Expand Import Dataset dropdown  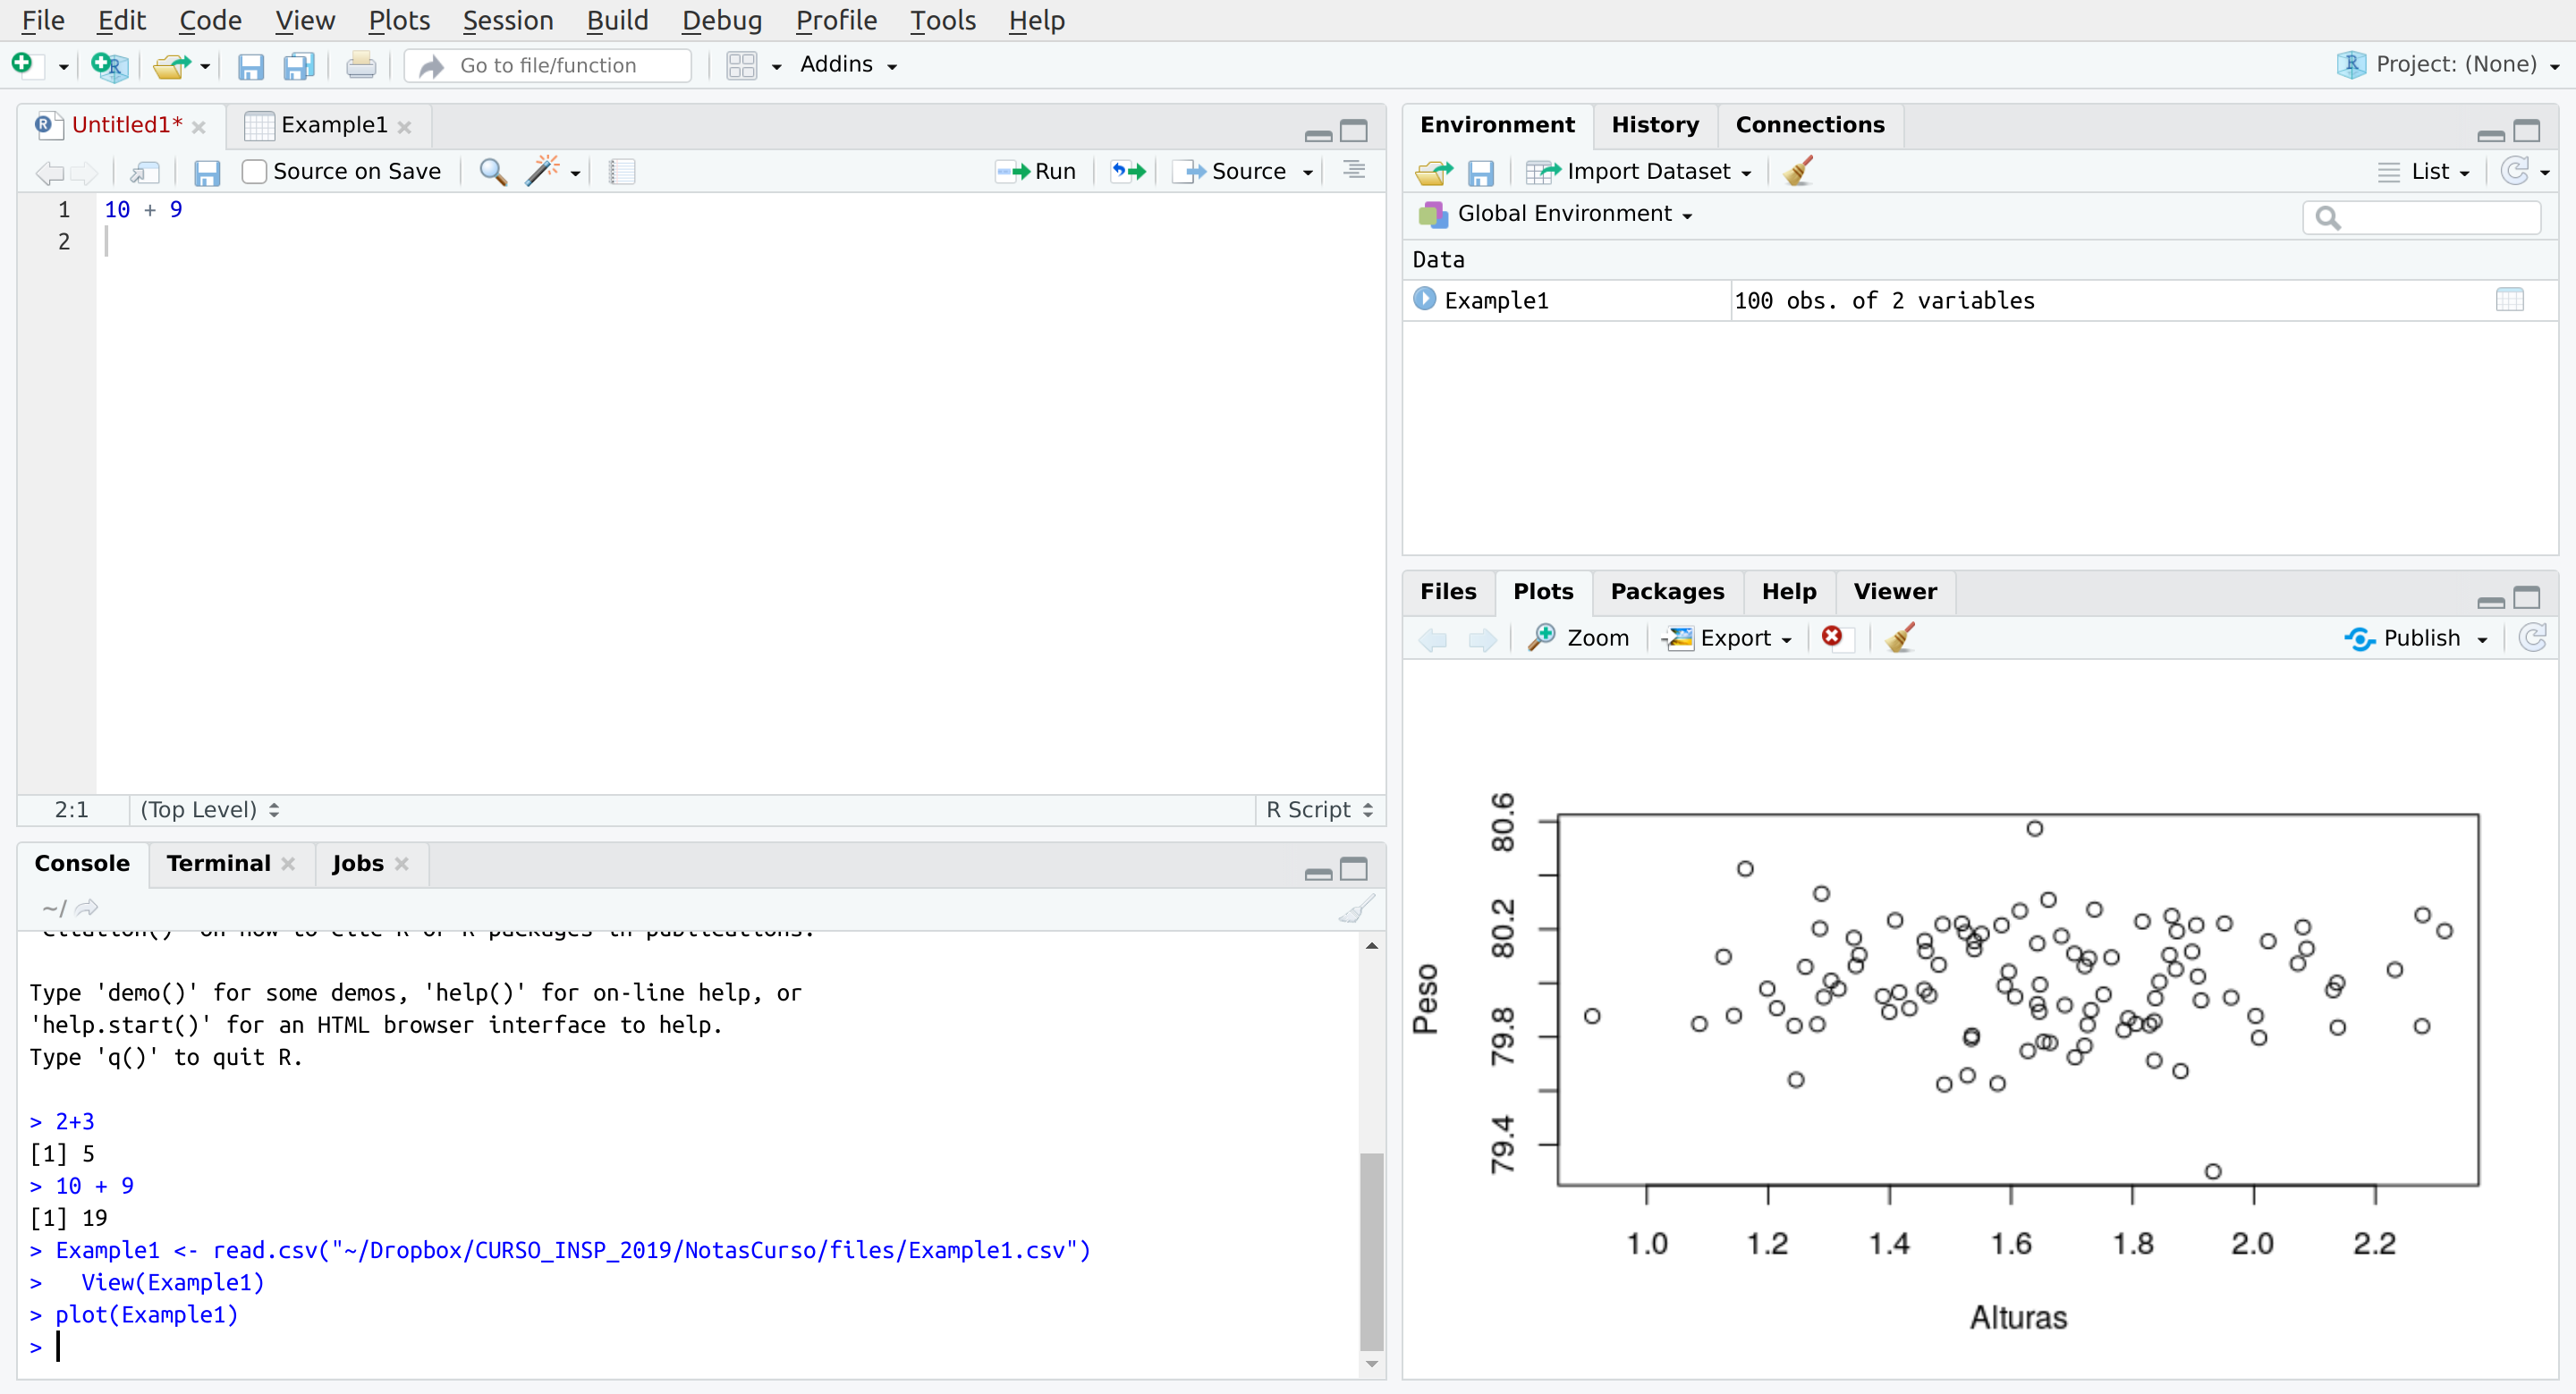(1638, 172)
